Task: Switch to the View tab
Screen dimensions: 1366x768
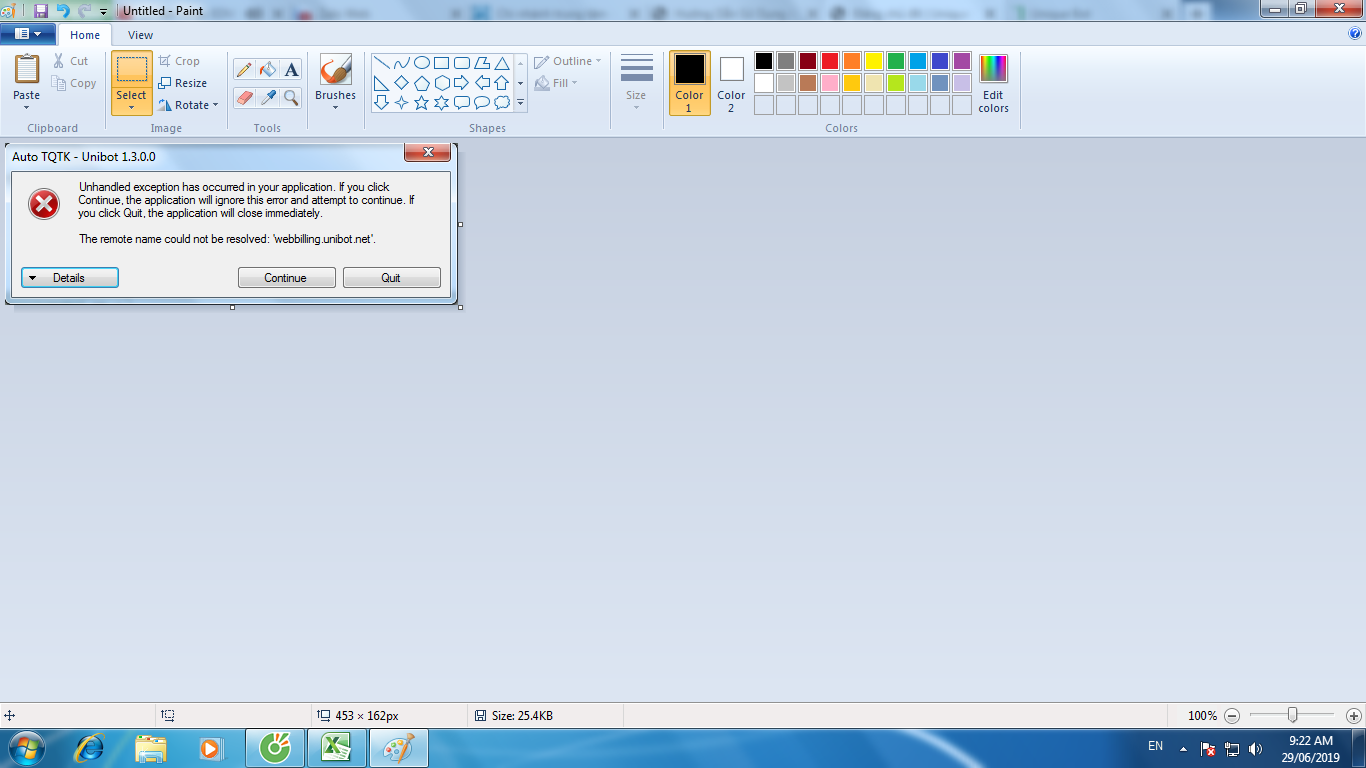Action: 141,35
